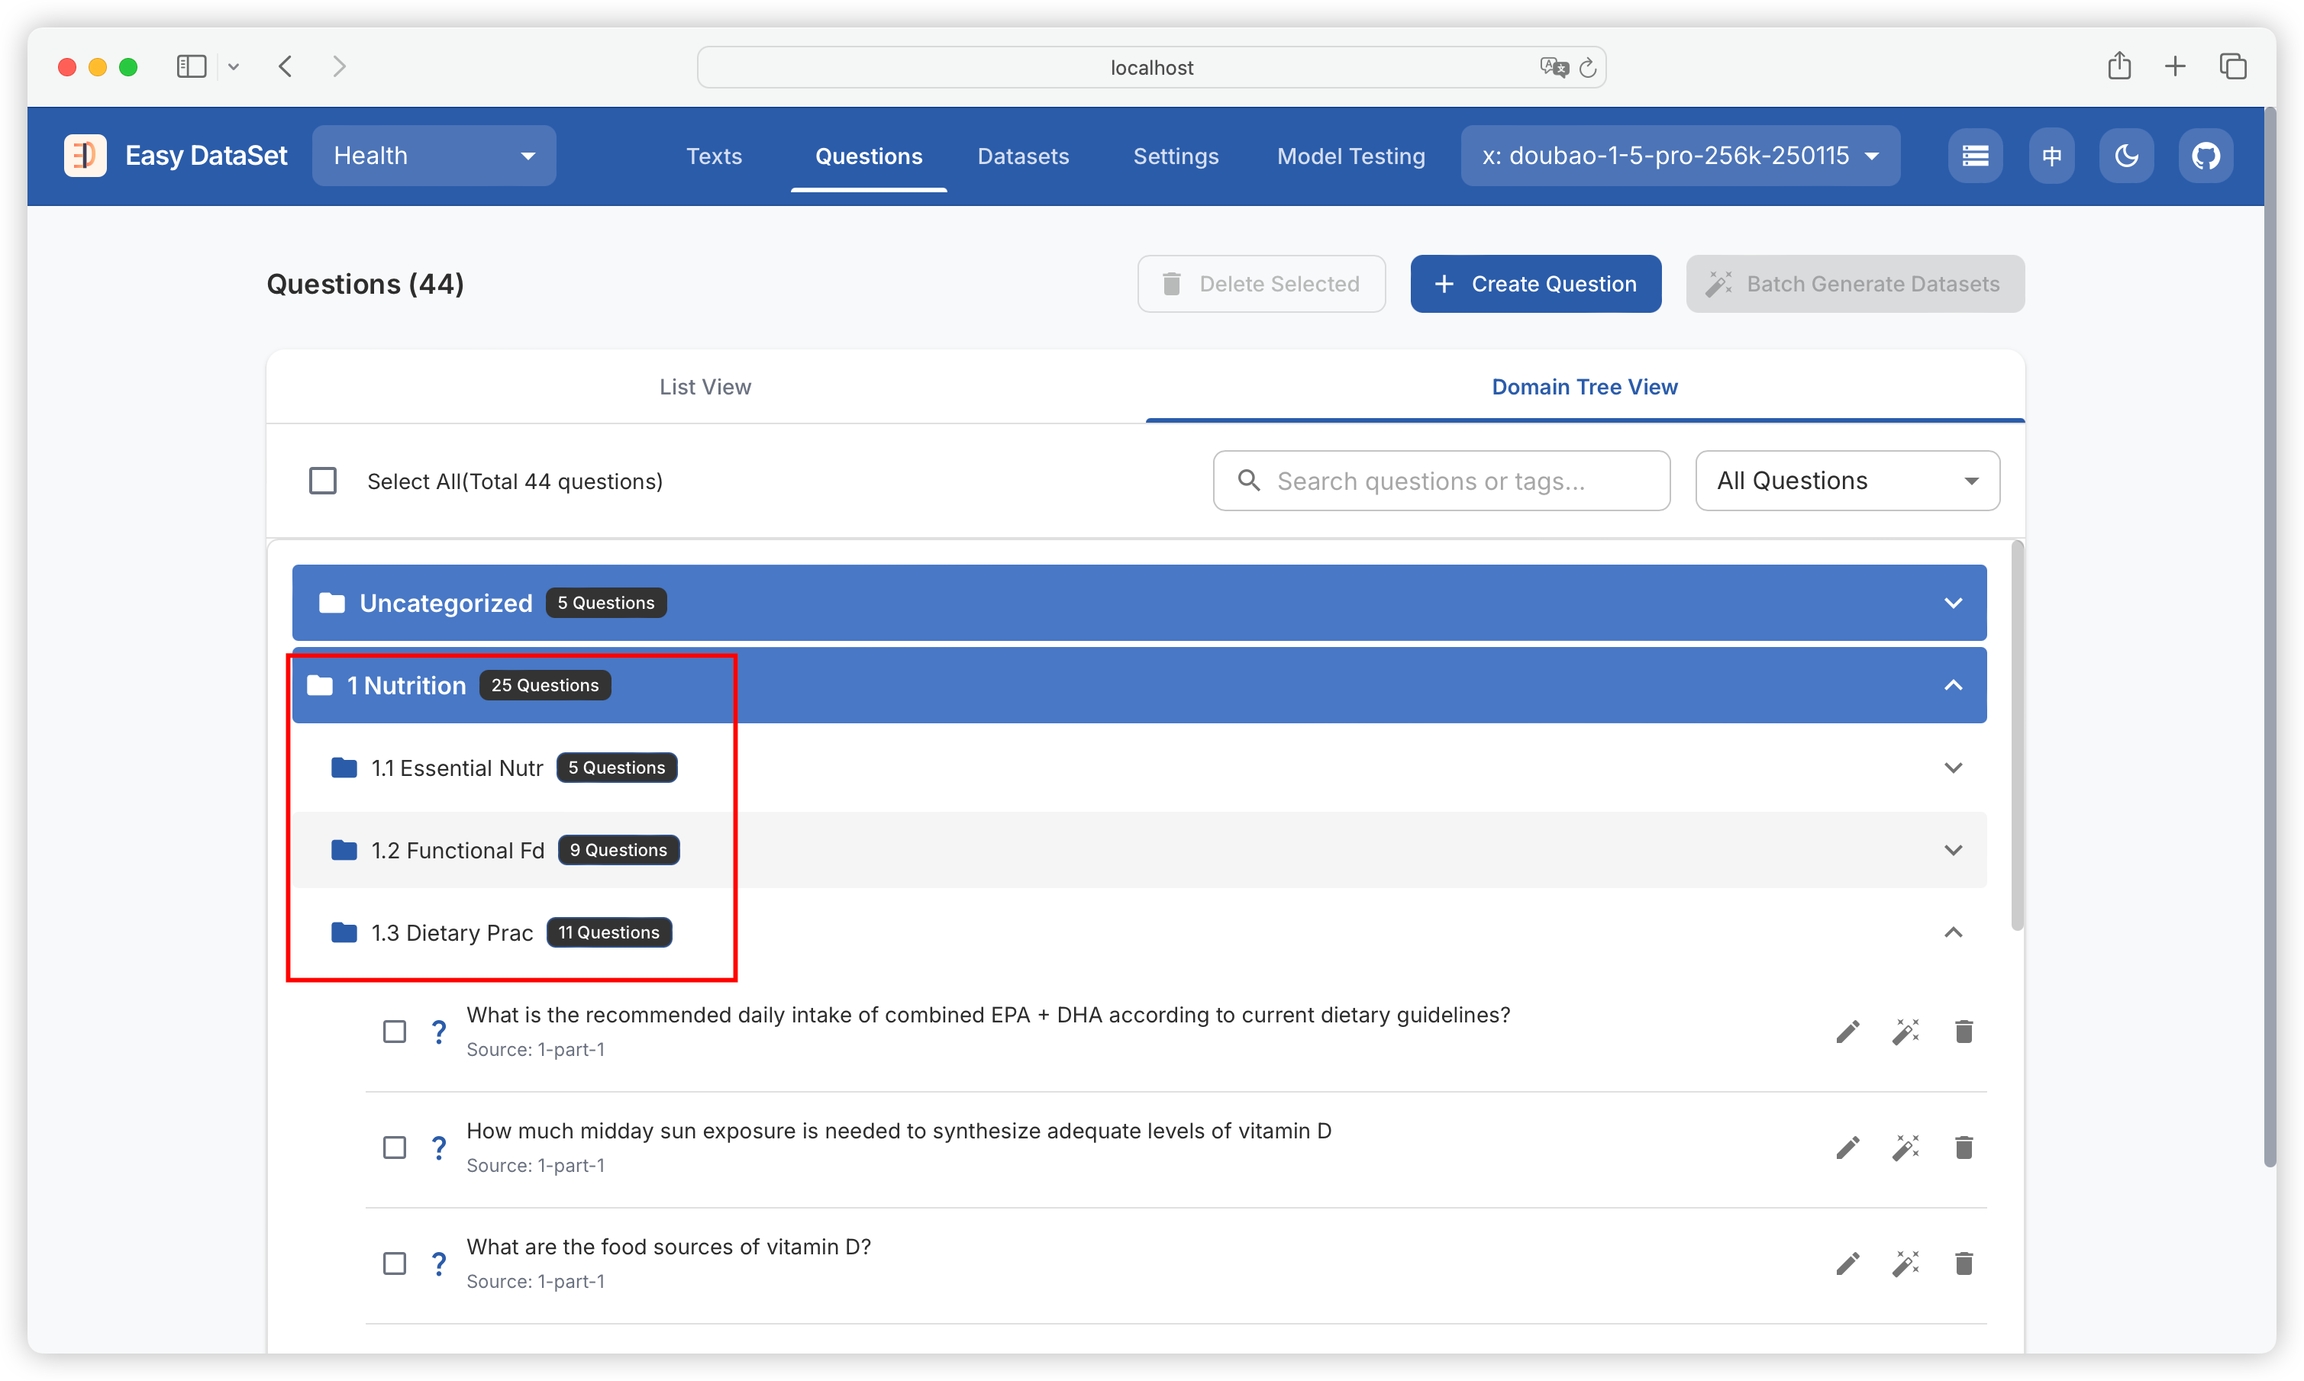Delete the midday sun exposure question
This screenshot has height=1381, width=2304.
pyautogui.click(x=1963, y=1147)
